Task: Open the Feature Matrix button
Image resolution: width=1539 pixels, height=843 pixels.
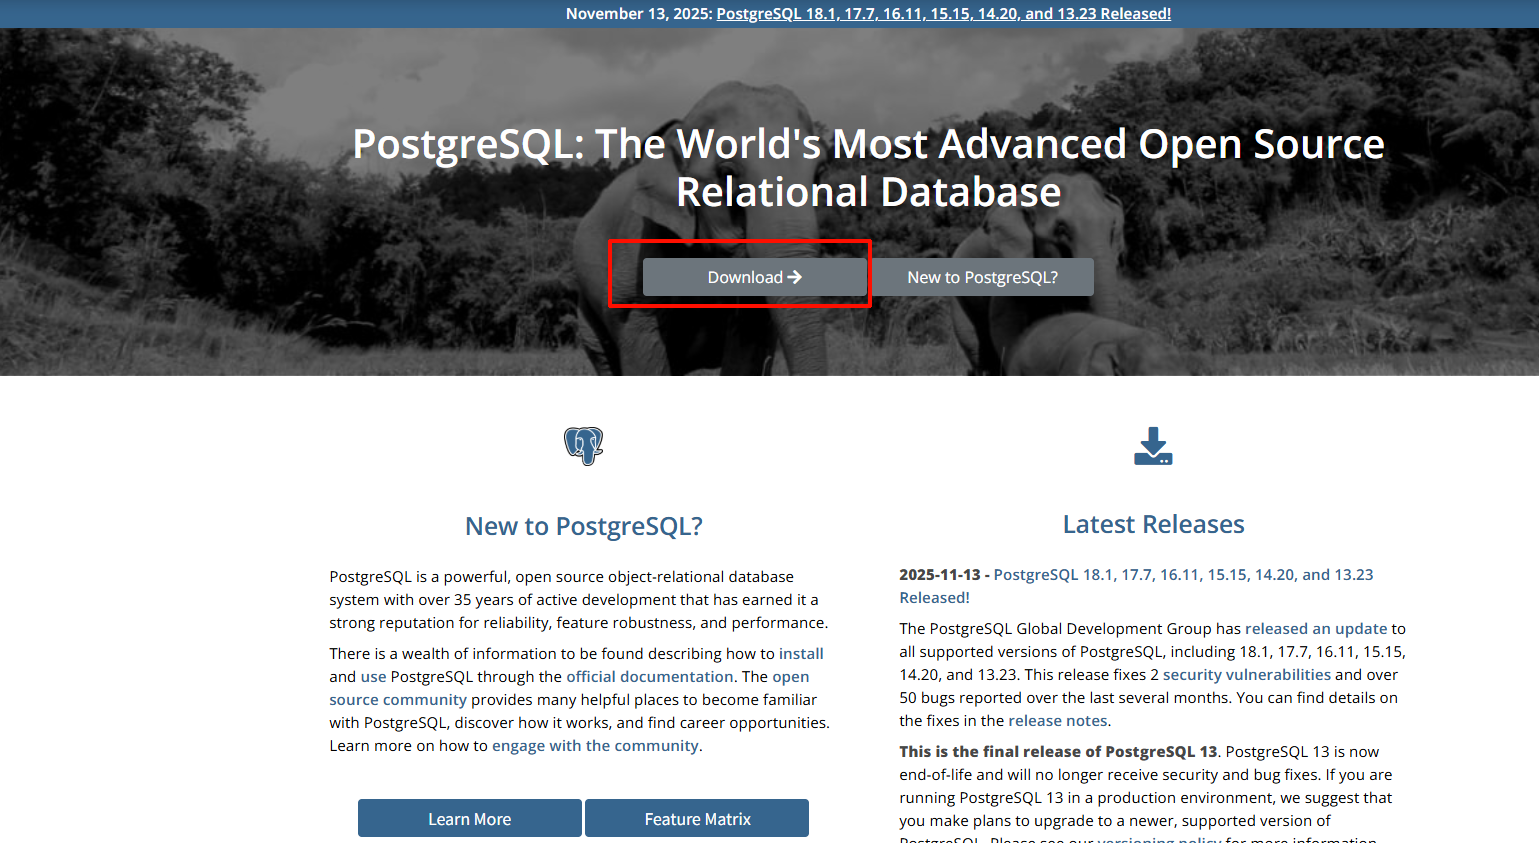Action: [697, 819]
